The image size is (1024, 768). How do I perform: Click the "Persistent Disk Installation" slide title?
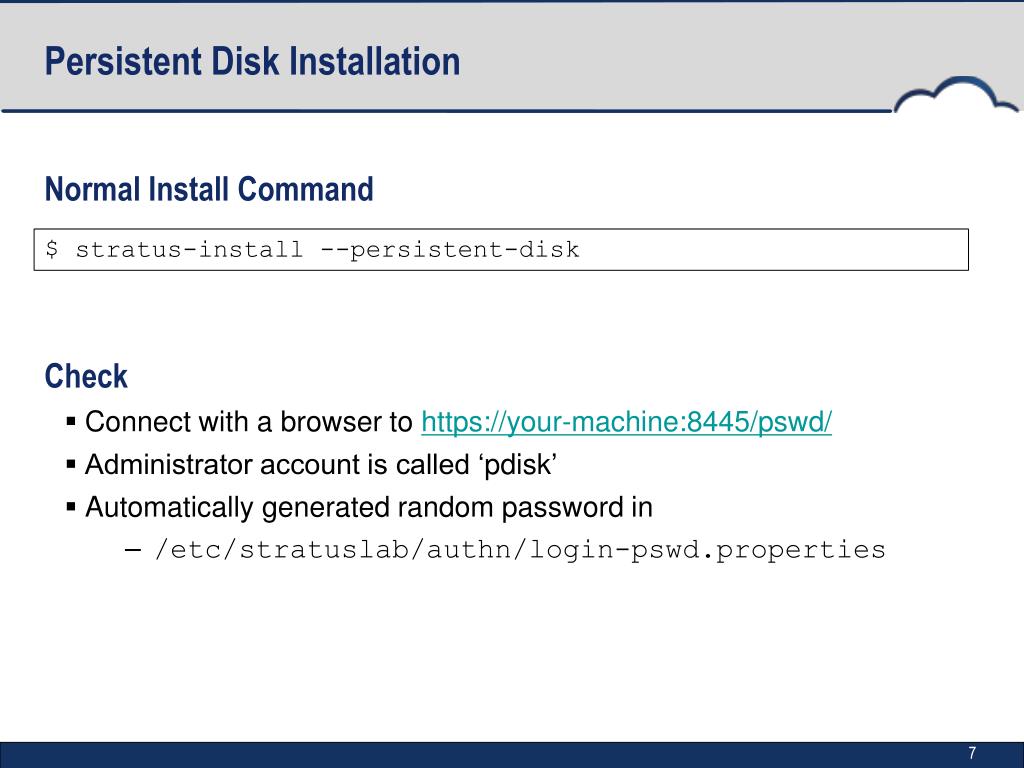[x=253, y=62]
